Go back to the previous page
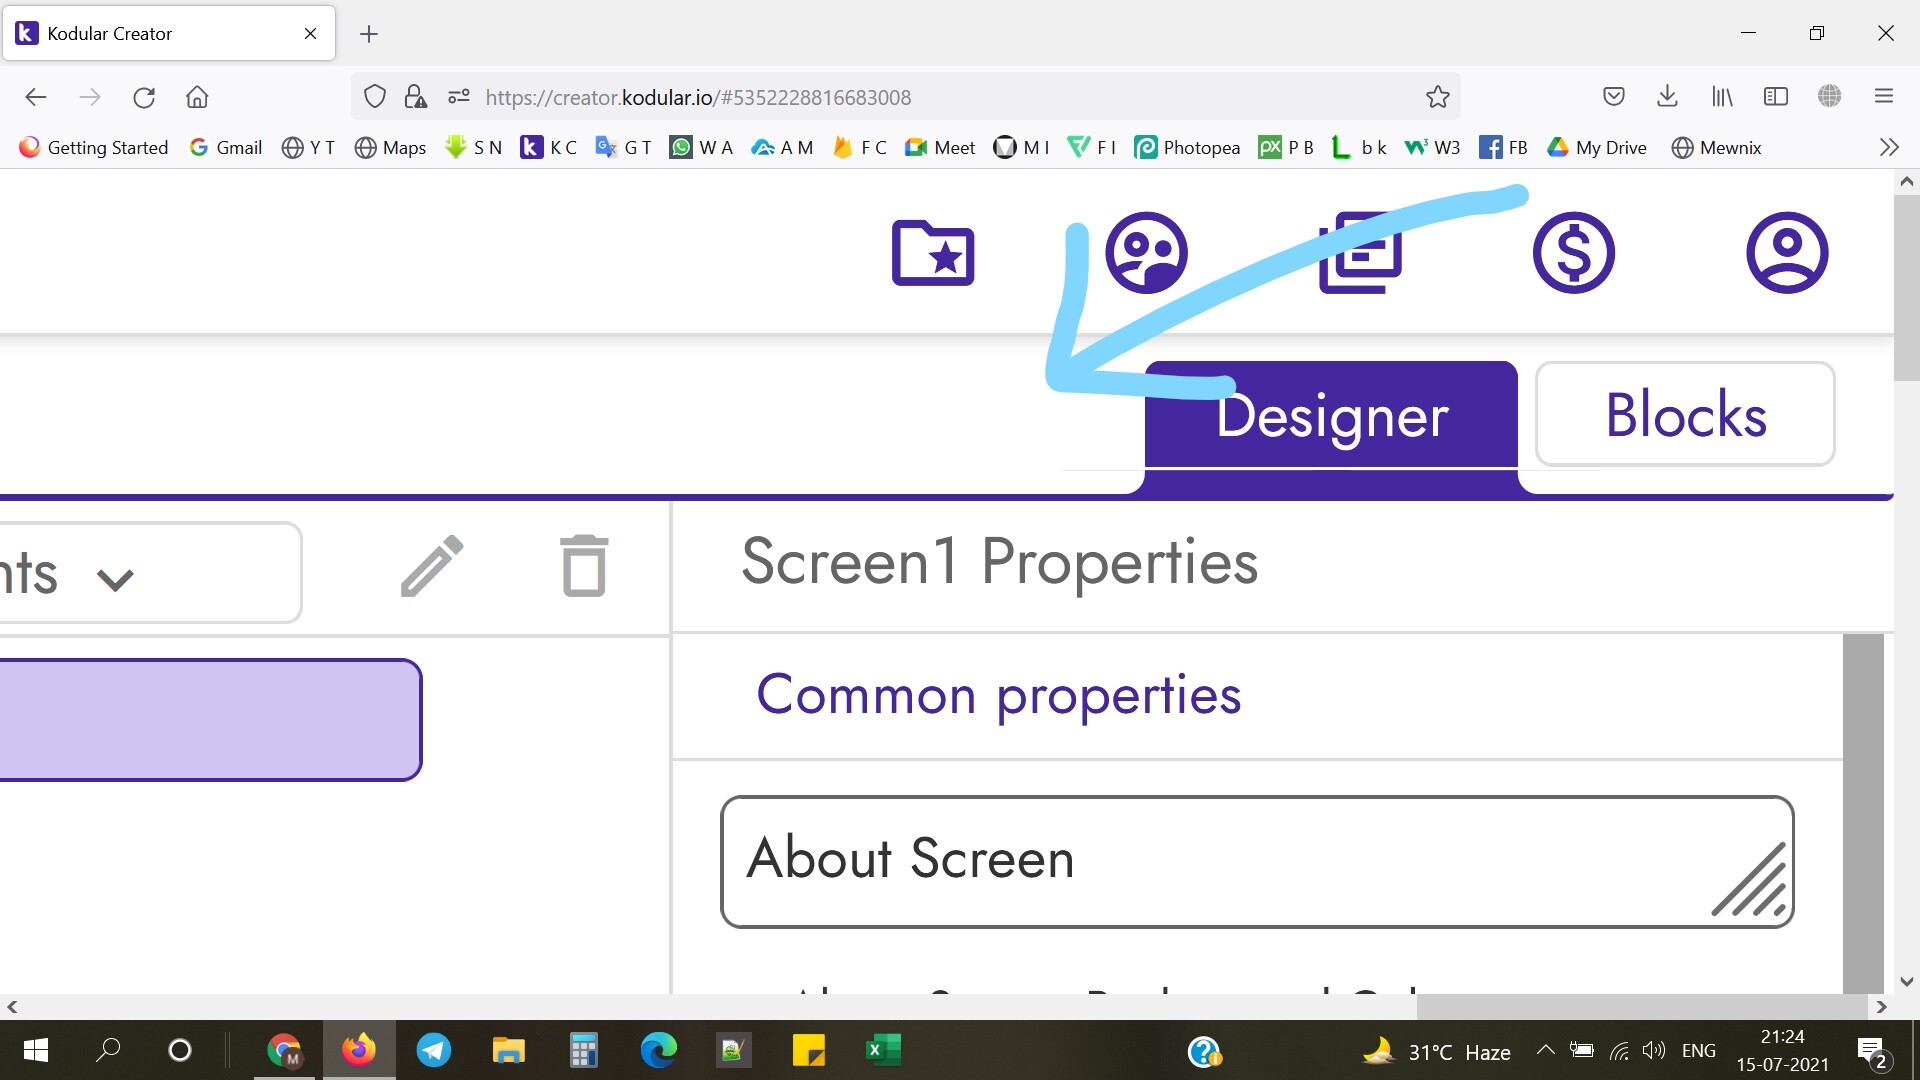 [x=36, y=97]
